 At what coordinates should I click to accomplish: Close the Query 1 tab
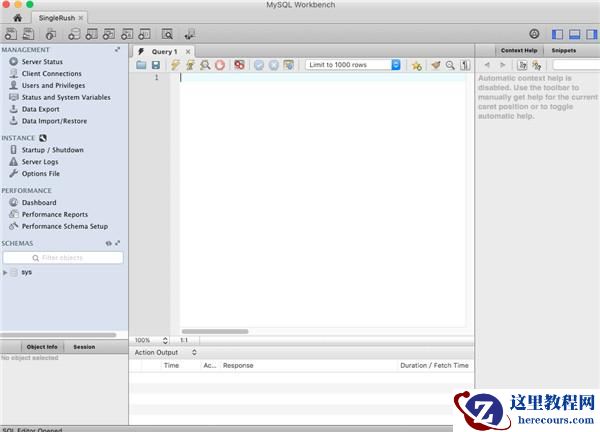188,52
